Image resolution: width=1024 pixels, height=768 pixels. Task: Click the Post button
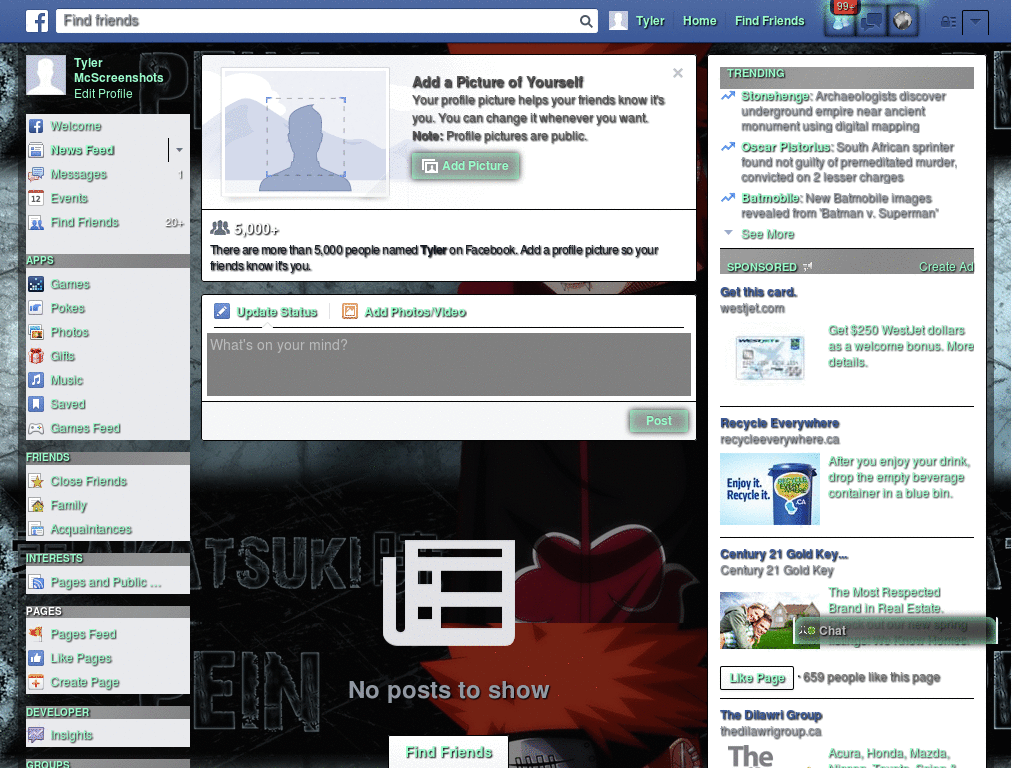659,421
